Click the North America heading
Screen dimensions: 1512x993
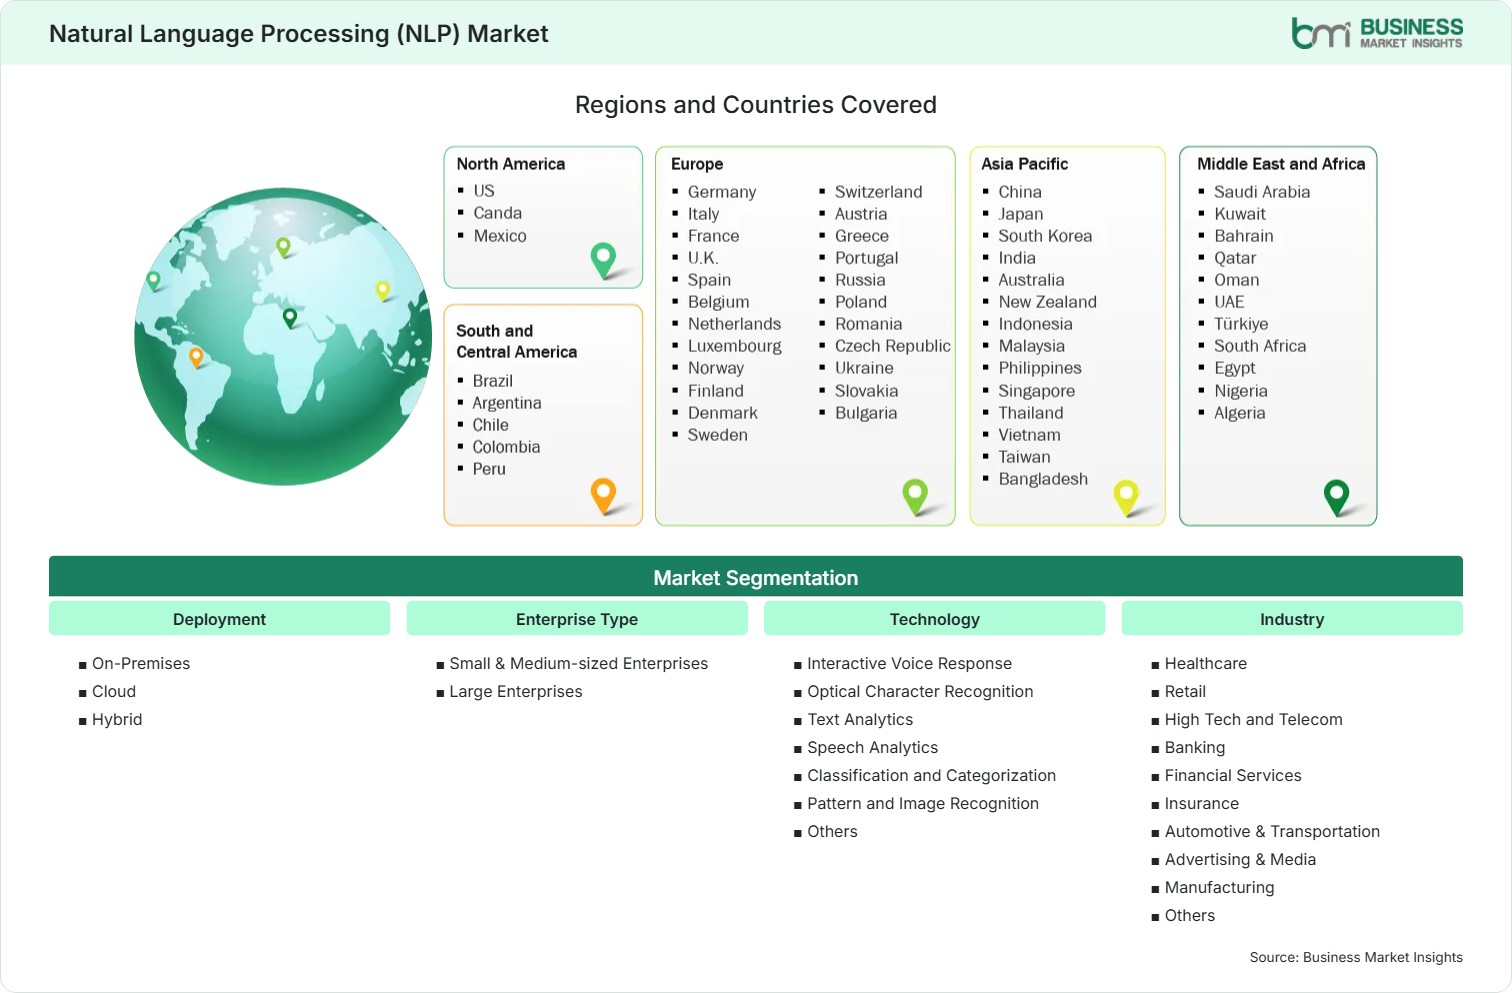pos(511,164)
